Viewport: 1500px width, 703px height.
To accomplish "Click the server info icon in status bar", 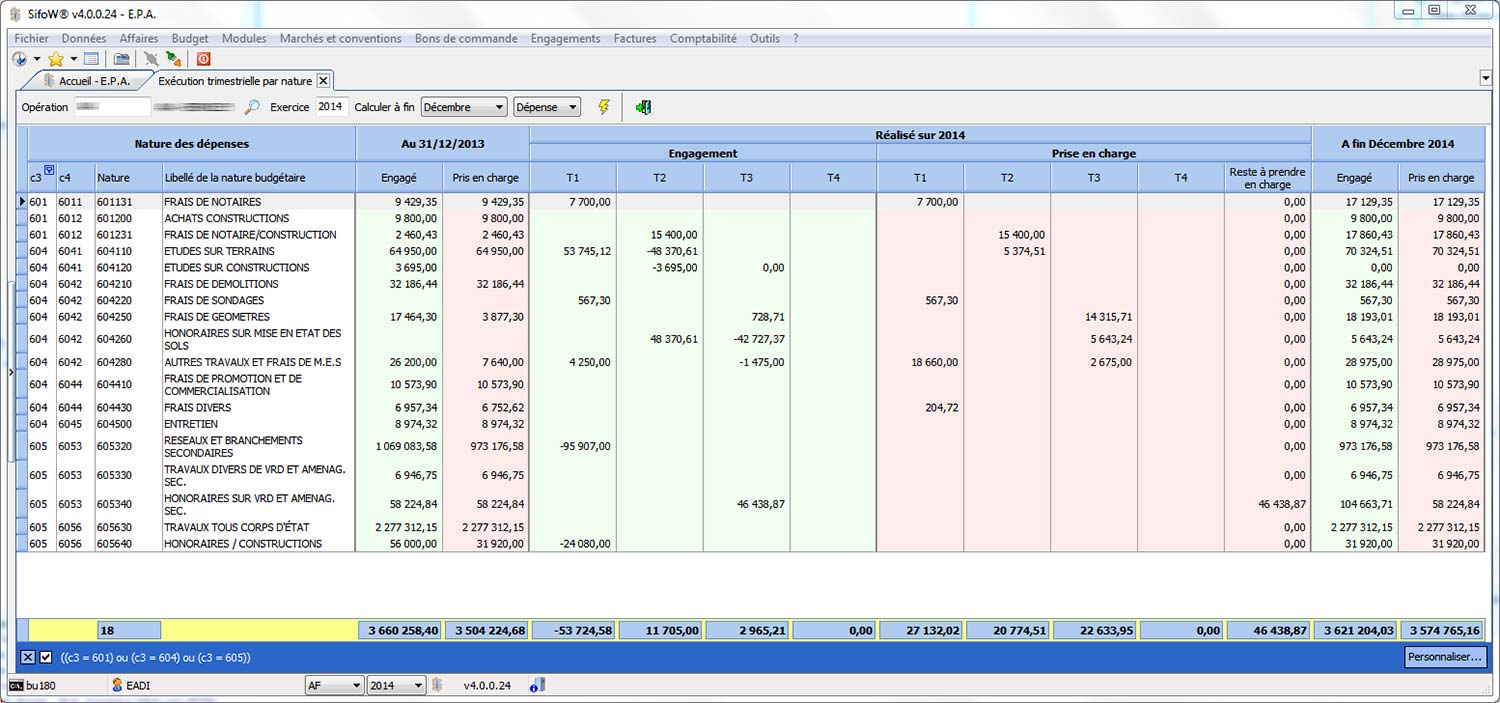I will [x=537, y=685].
